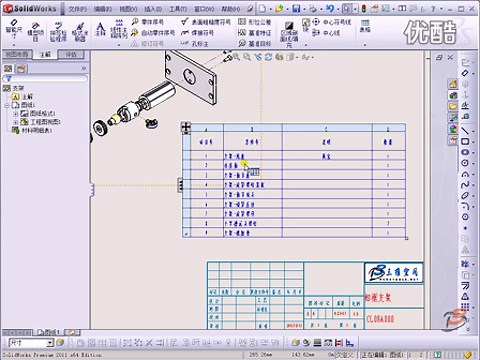
Task: Insert a Center Mark (中心符号线)
Action: [x=331, y=22]
